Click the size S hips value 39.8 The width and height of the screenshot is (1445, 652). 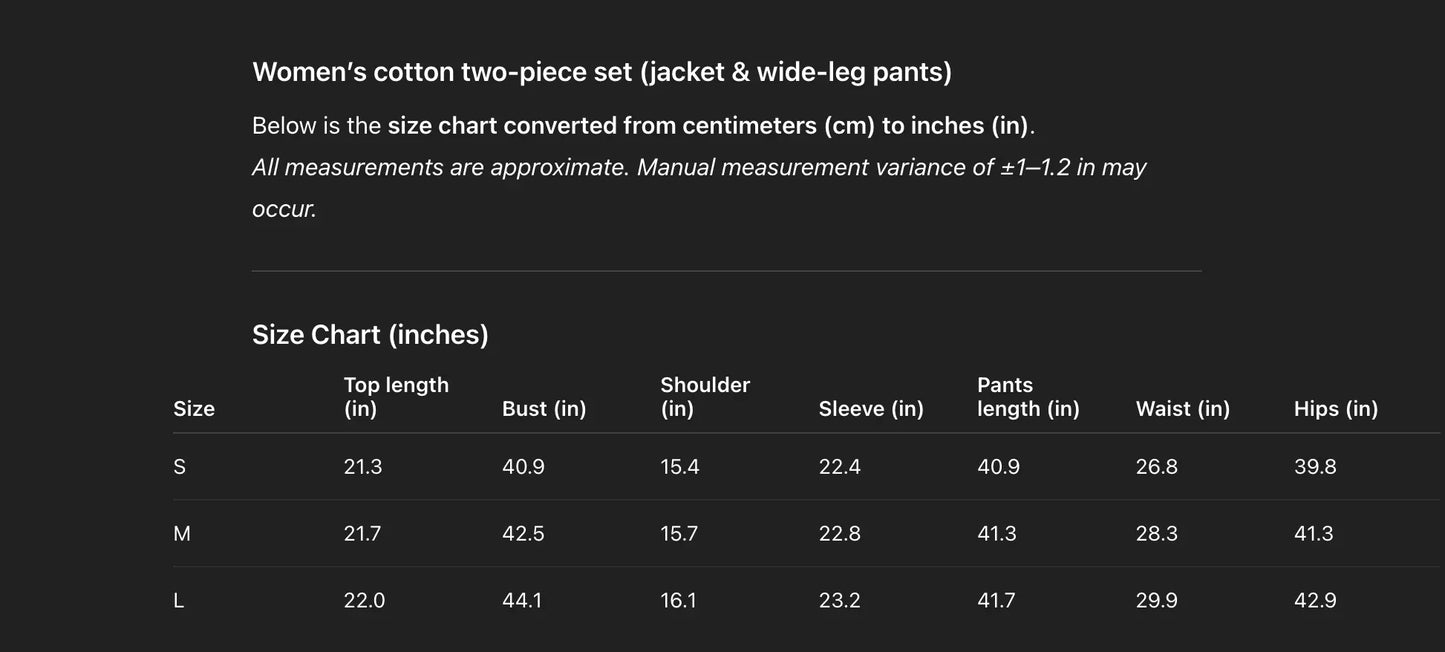click(1315, 467)
